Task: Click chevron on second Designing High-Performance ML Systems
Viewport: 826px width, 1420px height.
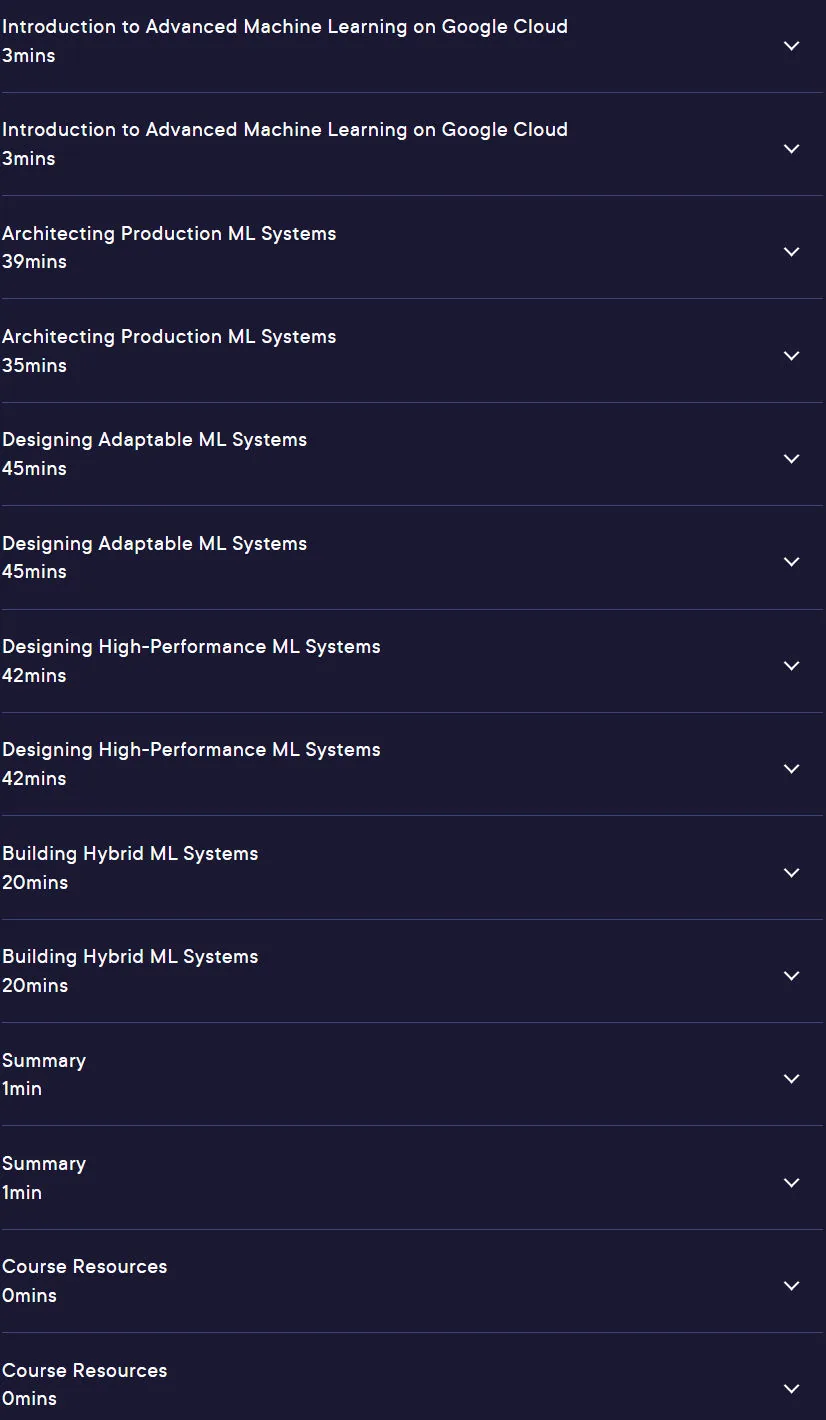Action: [x=791, y=769]
